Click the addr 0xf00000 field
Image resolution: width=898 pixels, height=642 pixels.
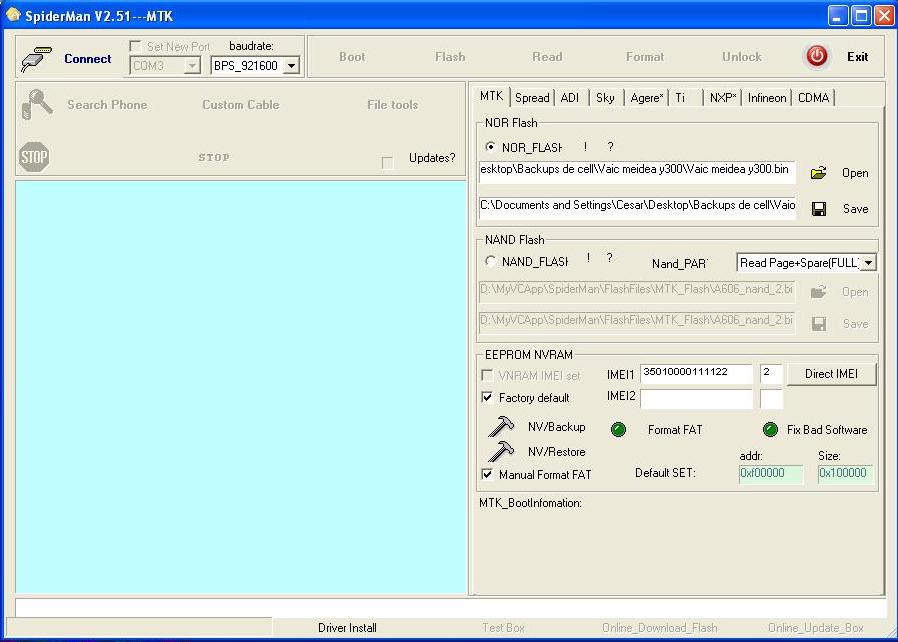[x=771, y=474]
